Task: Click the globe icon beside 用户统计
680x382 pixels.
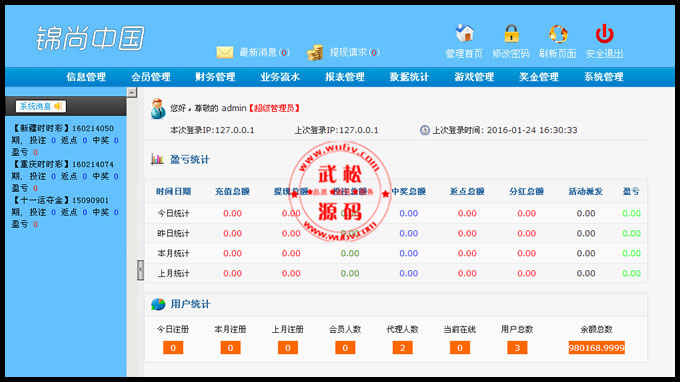Action: point(158,304)
